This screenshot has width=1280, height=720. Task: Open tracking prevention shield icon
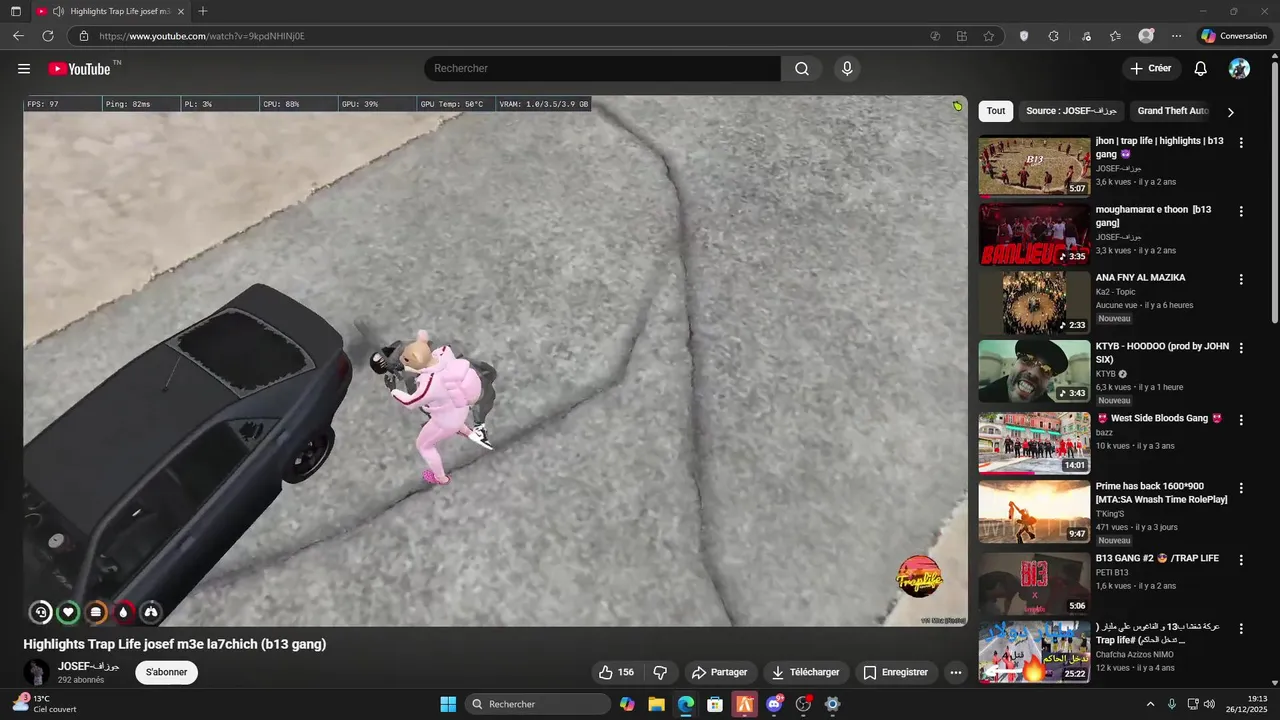point(1024,36)
